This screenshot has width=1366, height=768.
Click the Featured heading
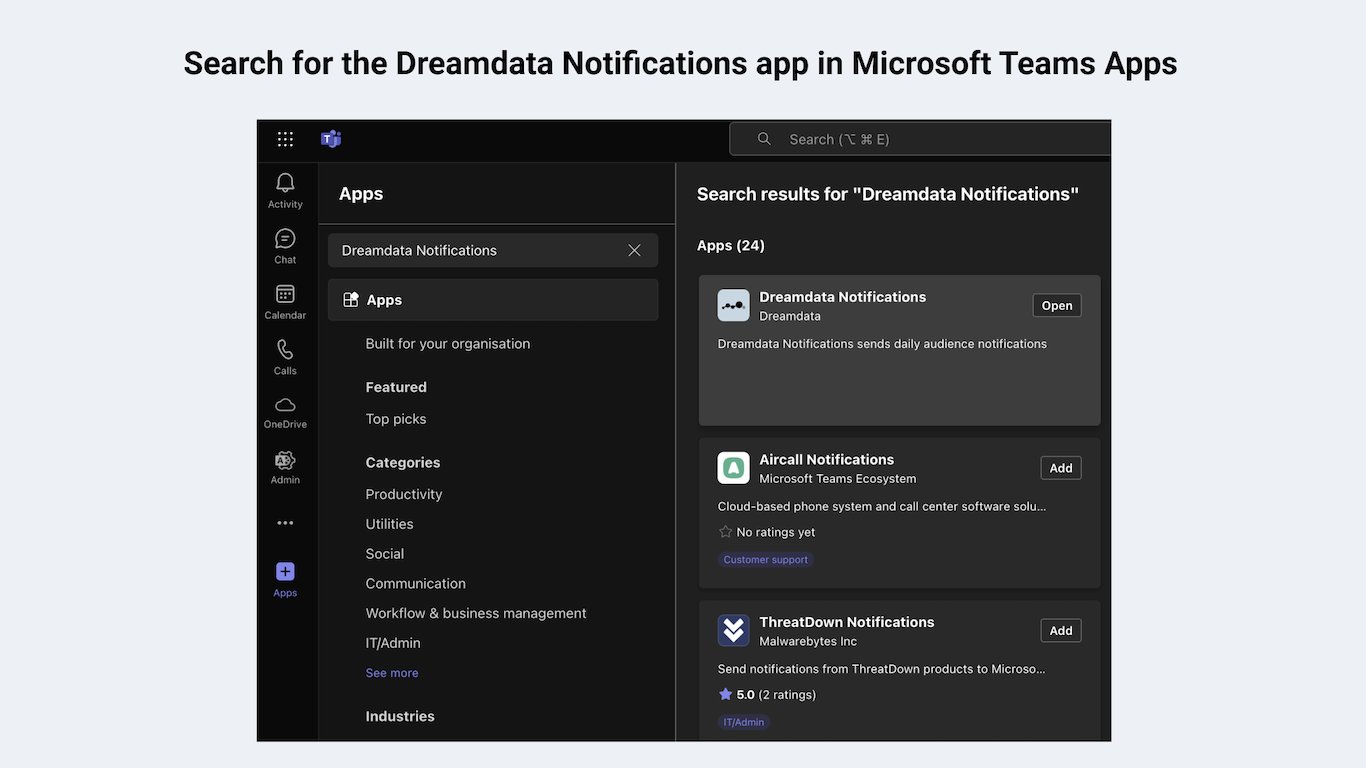(x=396, y=387)
